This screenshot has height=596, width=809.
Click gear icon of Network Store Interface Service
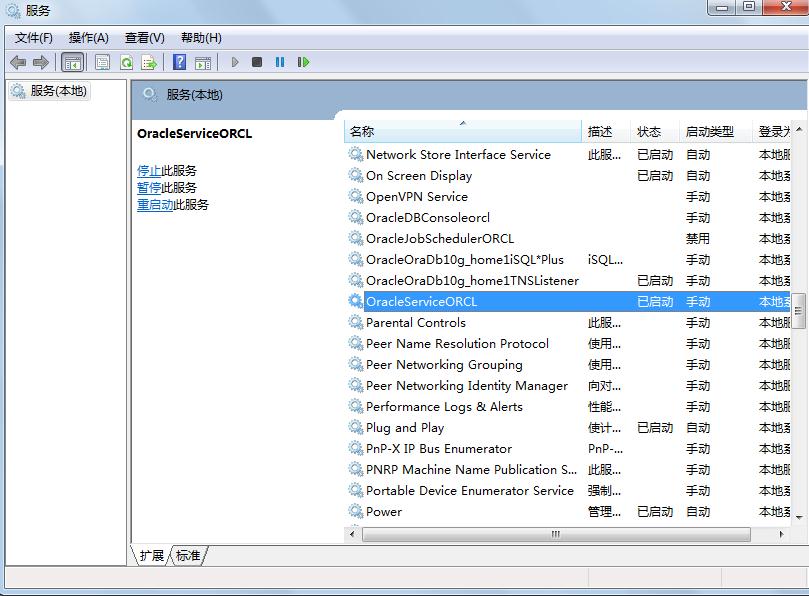point(355,154)
